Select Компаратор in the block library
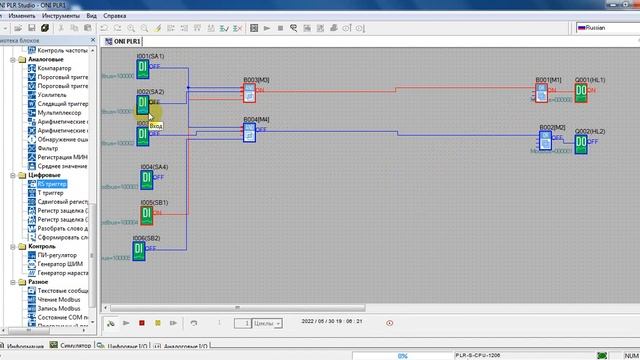Image resolution: width=640 pixels, height=360 pixels. coord(54,68)
